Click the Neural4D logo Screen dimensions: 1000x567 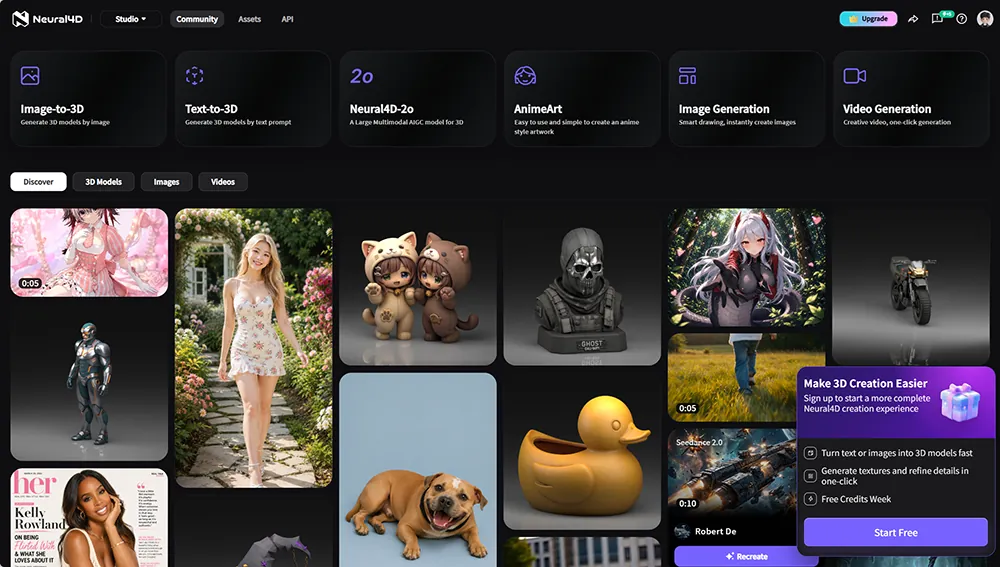(x=47, y=19)
